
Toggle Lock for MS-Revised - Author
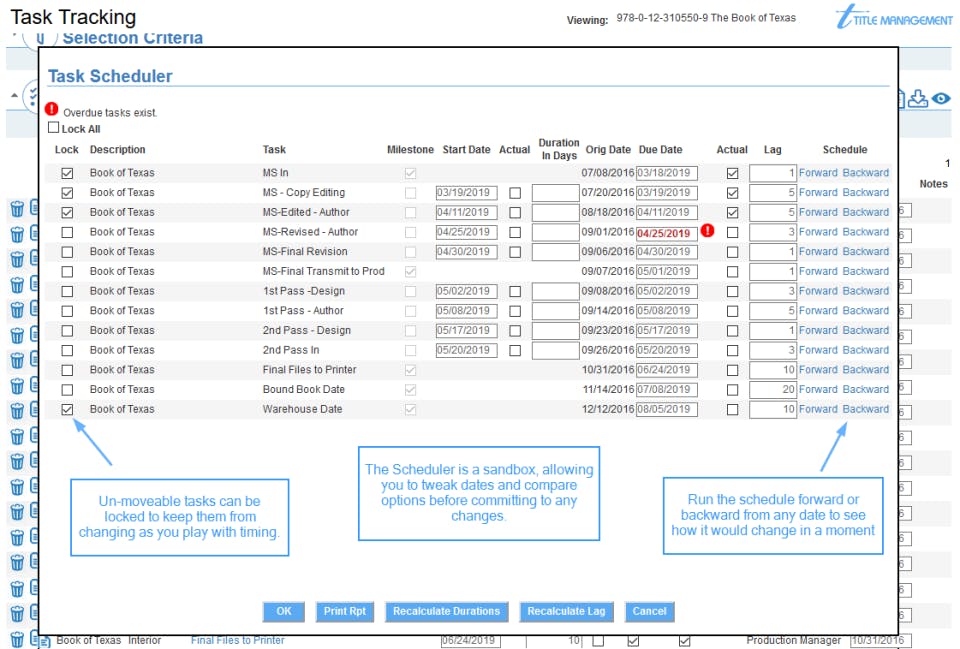pos(67,233)
